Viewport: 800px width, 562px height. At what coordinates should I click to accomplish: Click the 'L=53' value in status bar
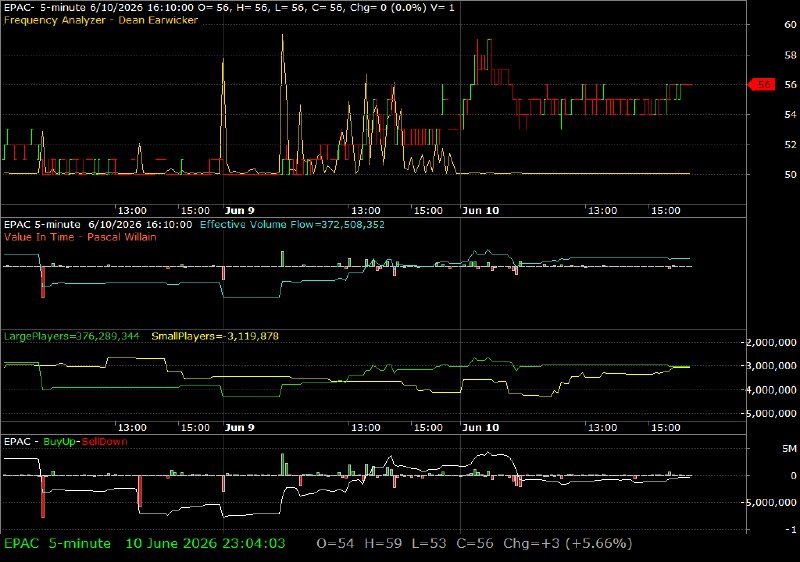point(429,544)
